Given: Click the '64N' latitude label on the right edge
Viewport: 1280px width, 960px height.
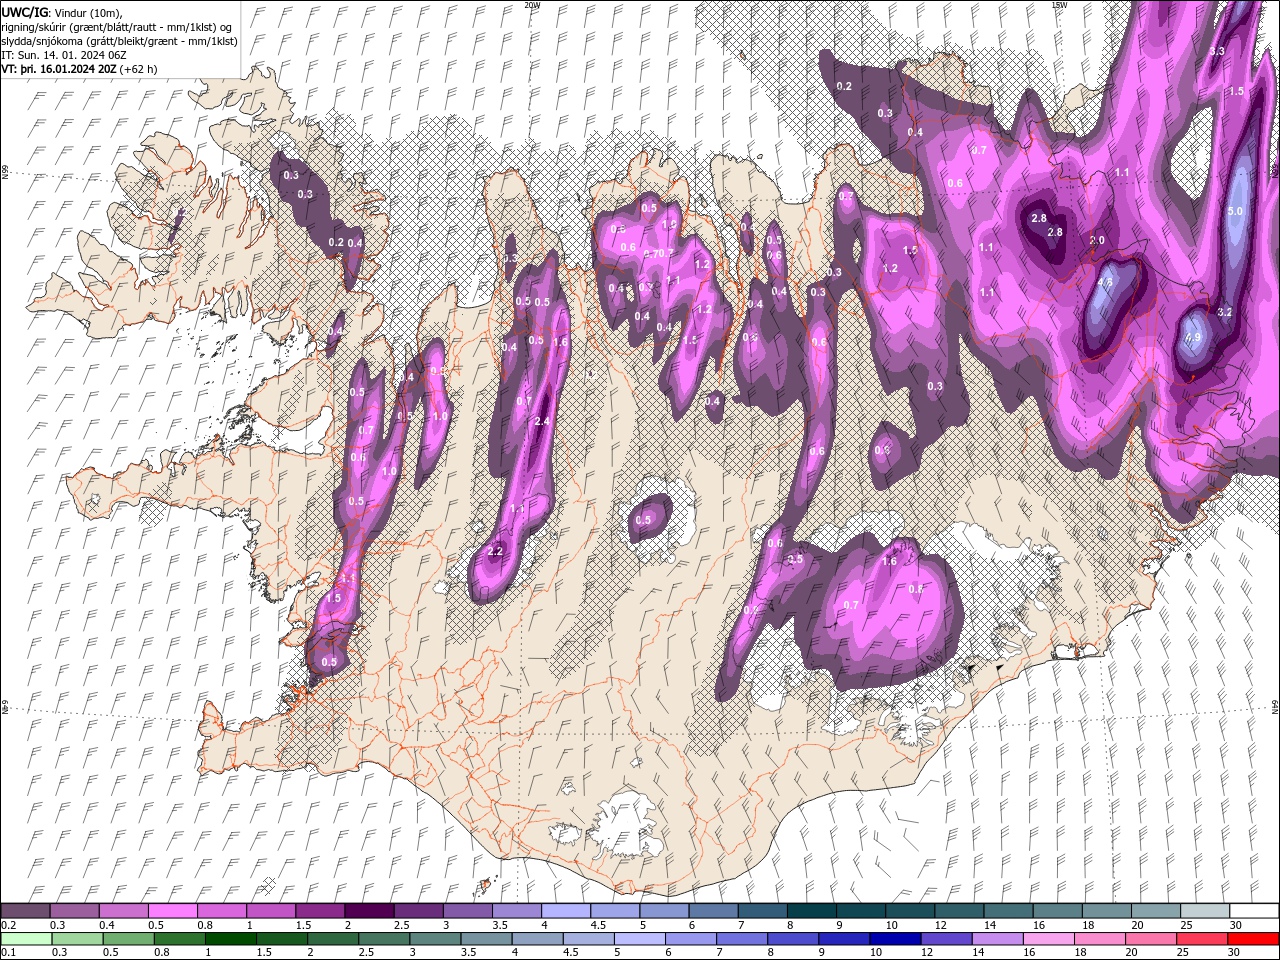Looking at the screenshot, I should click(x=1275, y=707).
